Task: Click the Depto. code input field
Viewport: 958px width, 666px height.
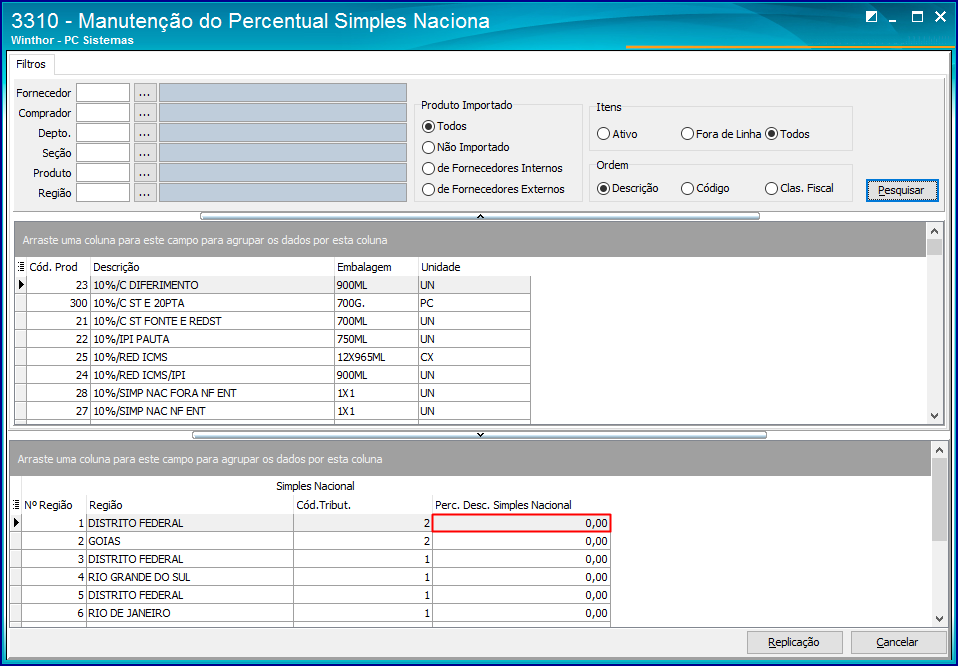Action: [103, 133]
